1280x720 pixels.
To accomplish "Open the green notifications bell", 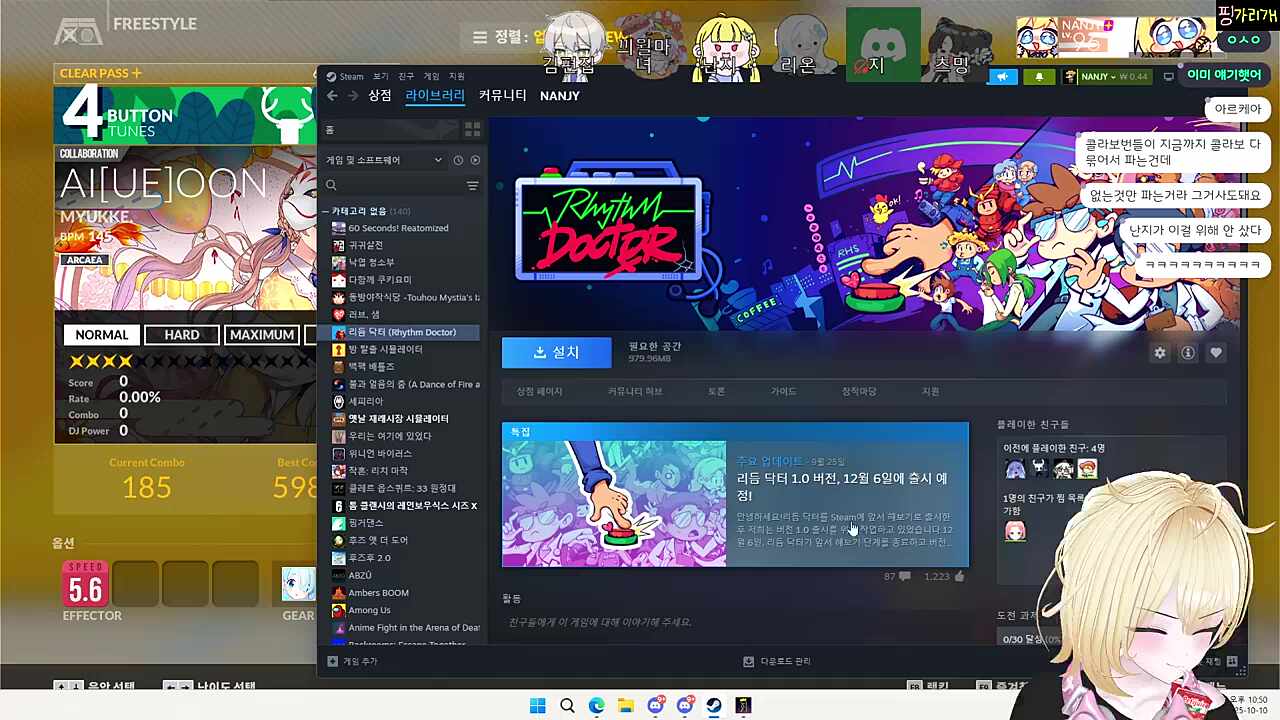I will 1038,77.
